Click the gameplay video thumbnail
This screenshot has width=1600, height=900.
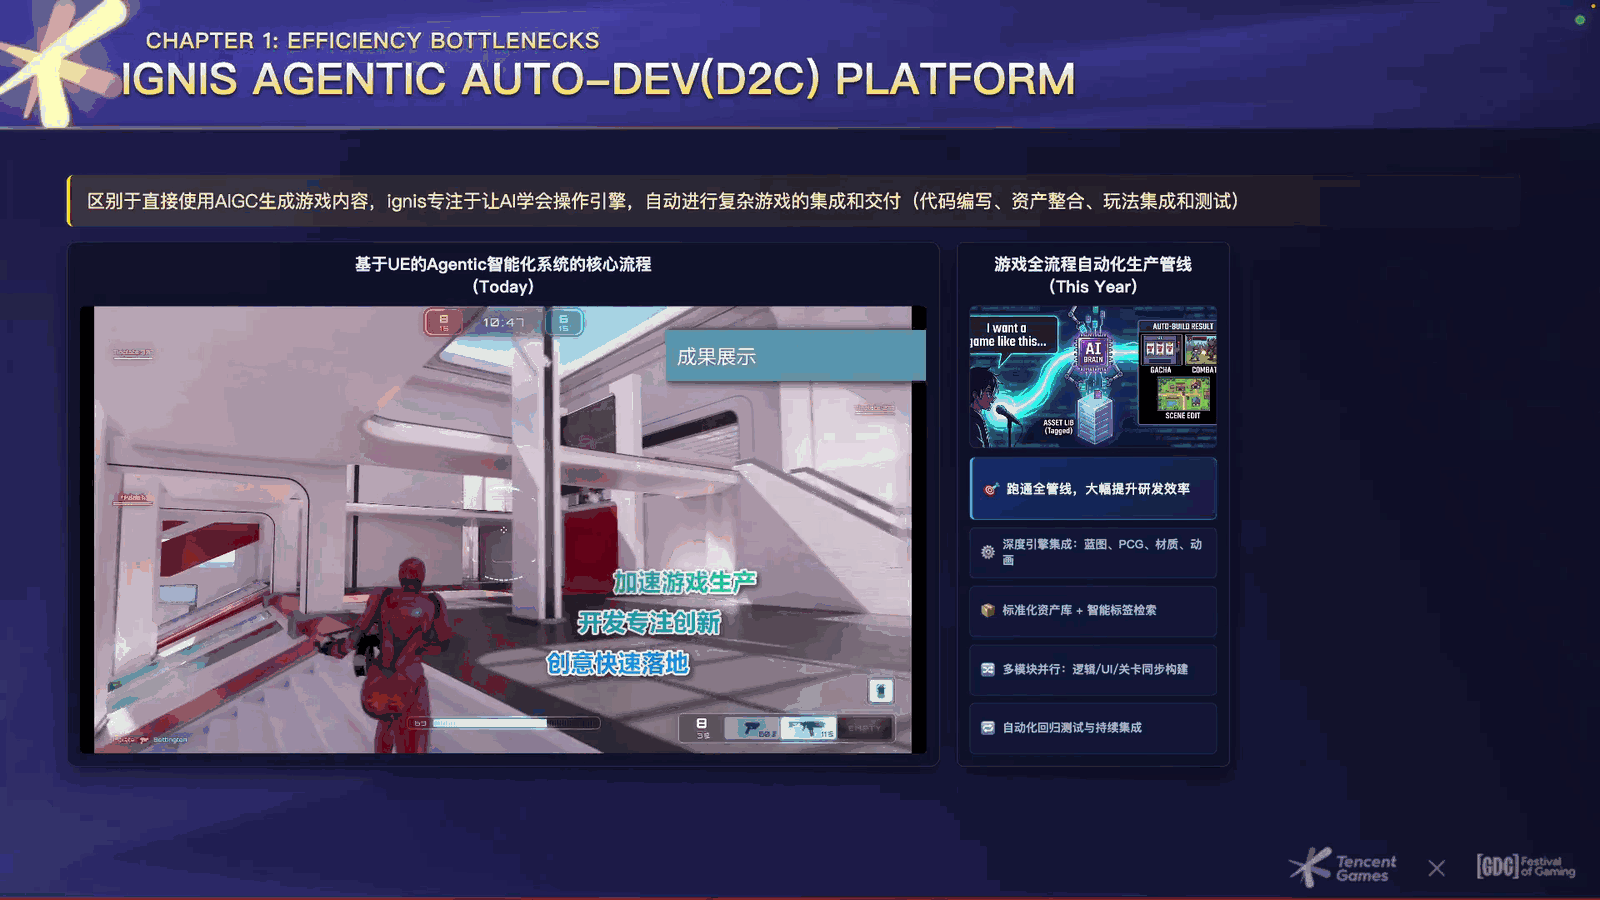click(x=503, y=530)
